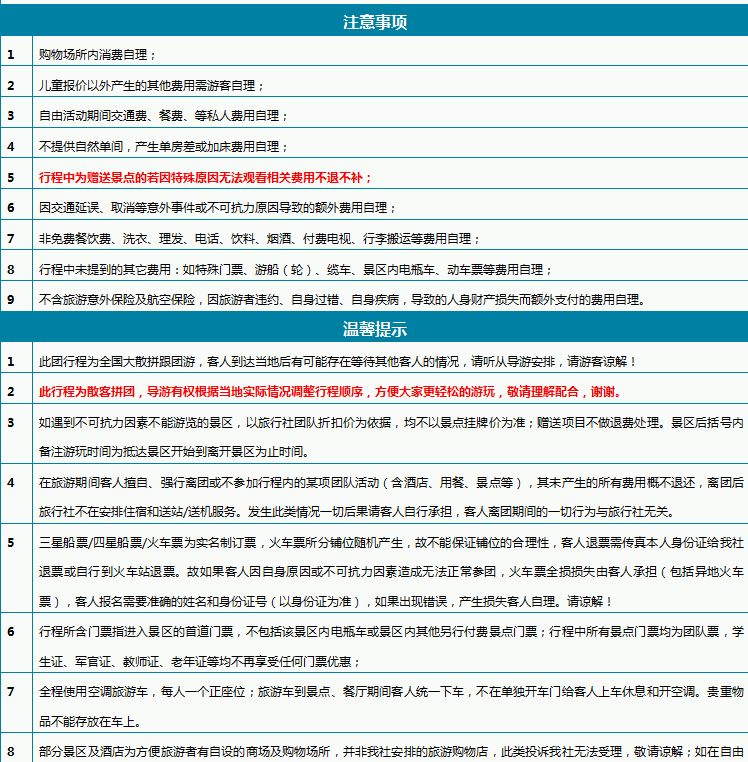Click number 9 cell in 注意事项 table
This screenshot has width=748, height=762.
(x=11, y=299)
